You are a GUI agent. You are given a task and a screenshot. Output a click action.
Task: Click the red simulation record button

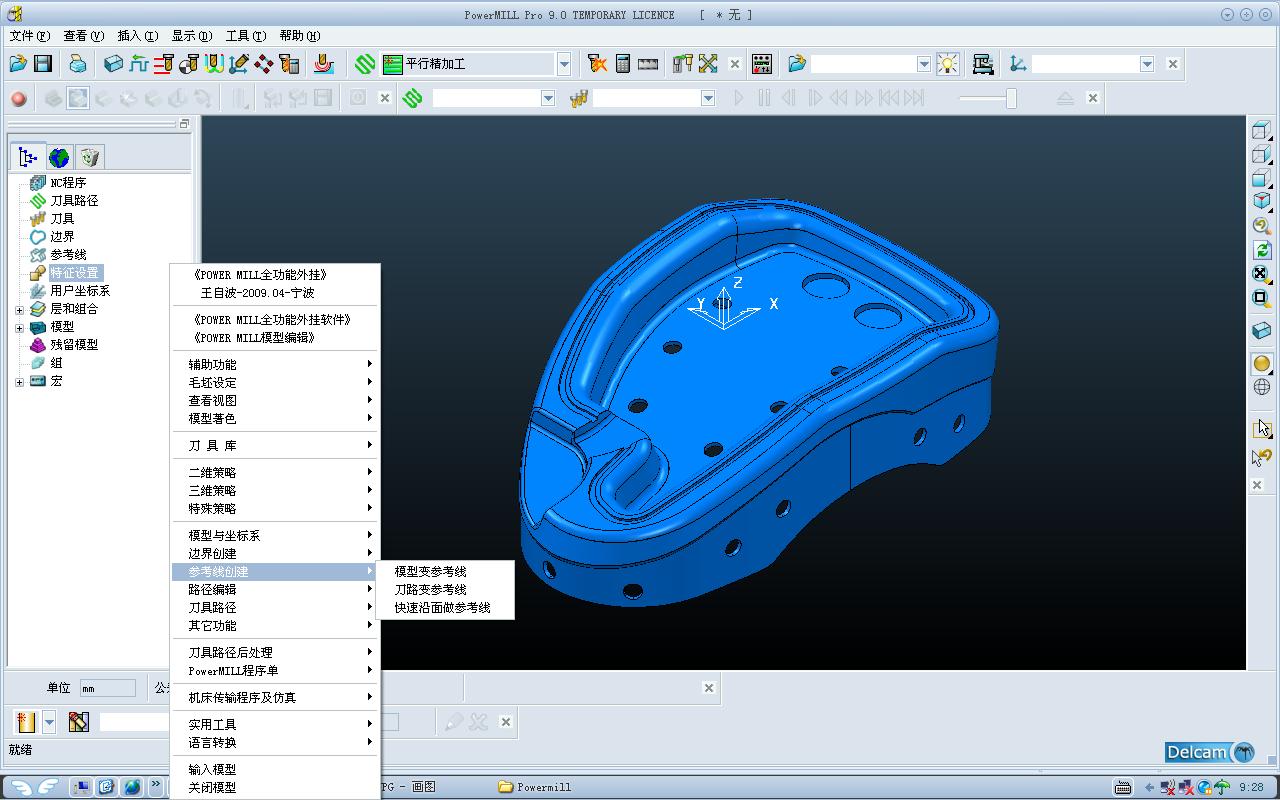(x=18, y=98)
